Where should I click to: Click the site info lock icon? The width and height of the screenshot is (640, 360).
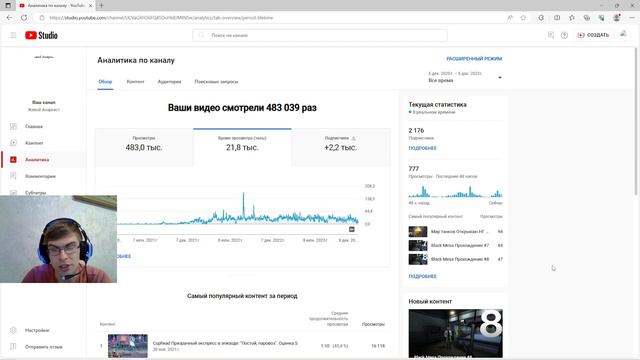(x=42, y=18)
